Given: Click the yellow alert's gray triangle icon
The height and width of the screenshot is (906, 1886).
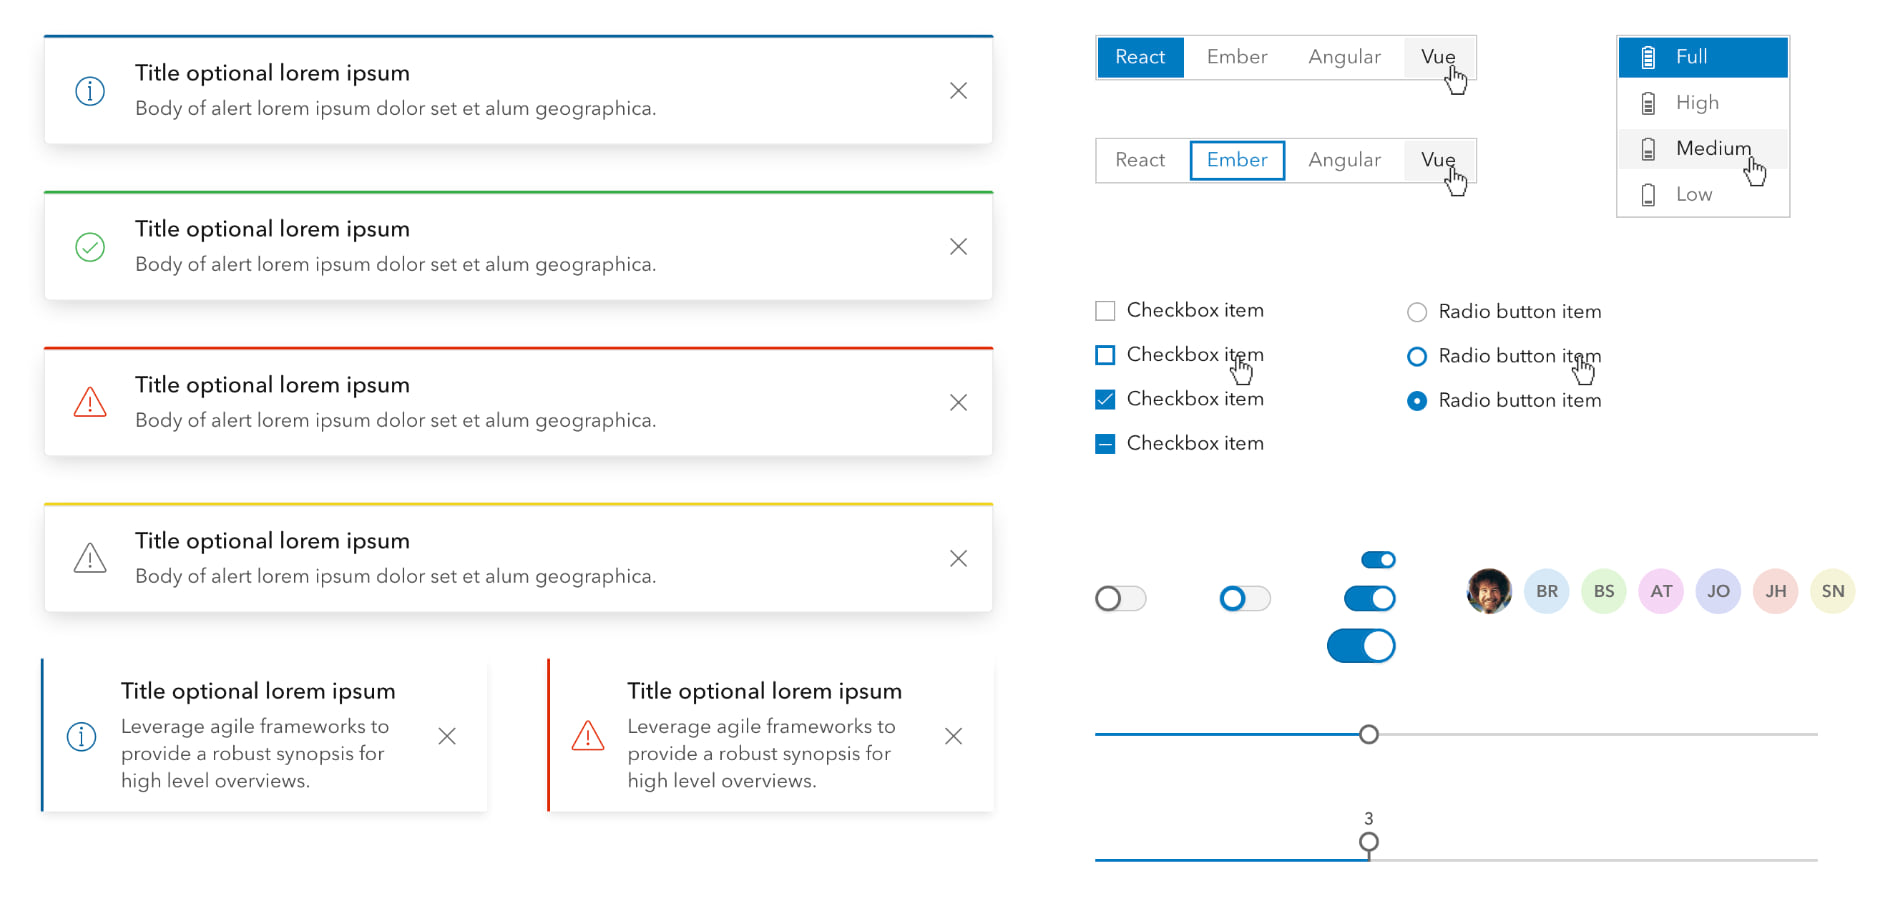Looking at the screenshot, I should pos(90,558).
